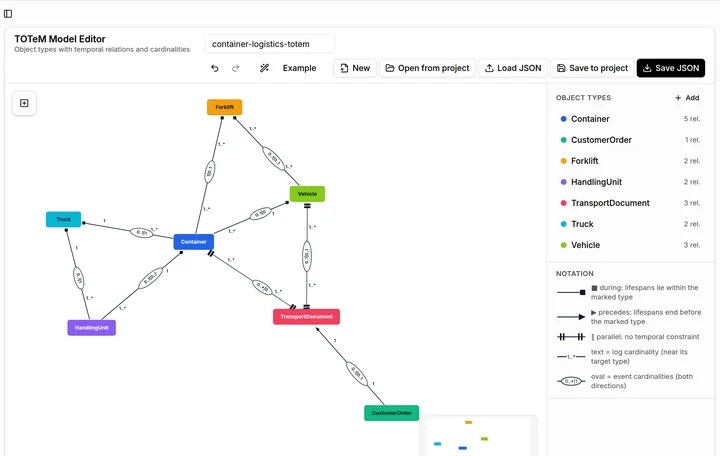The height and width of the screenshot is (456, 720).
Task: Click the cardinality oval between Vehicle and Container
Action: [261, 214]
